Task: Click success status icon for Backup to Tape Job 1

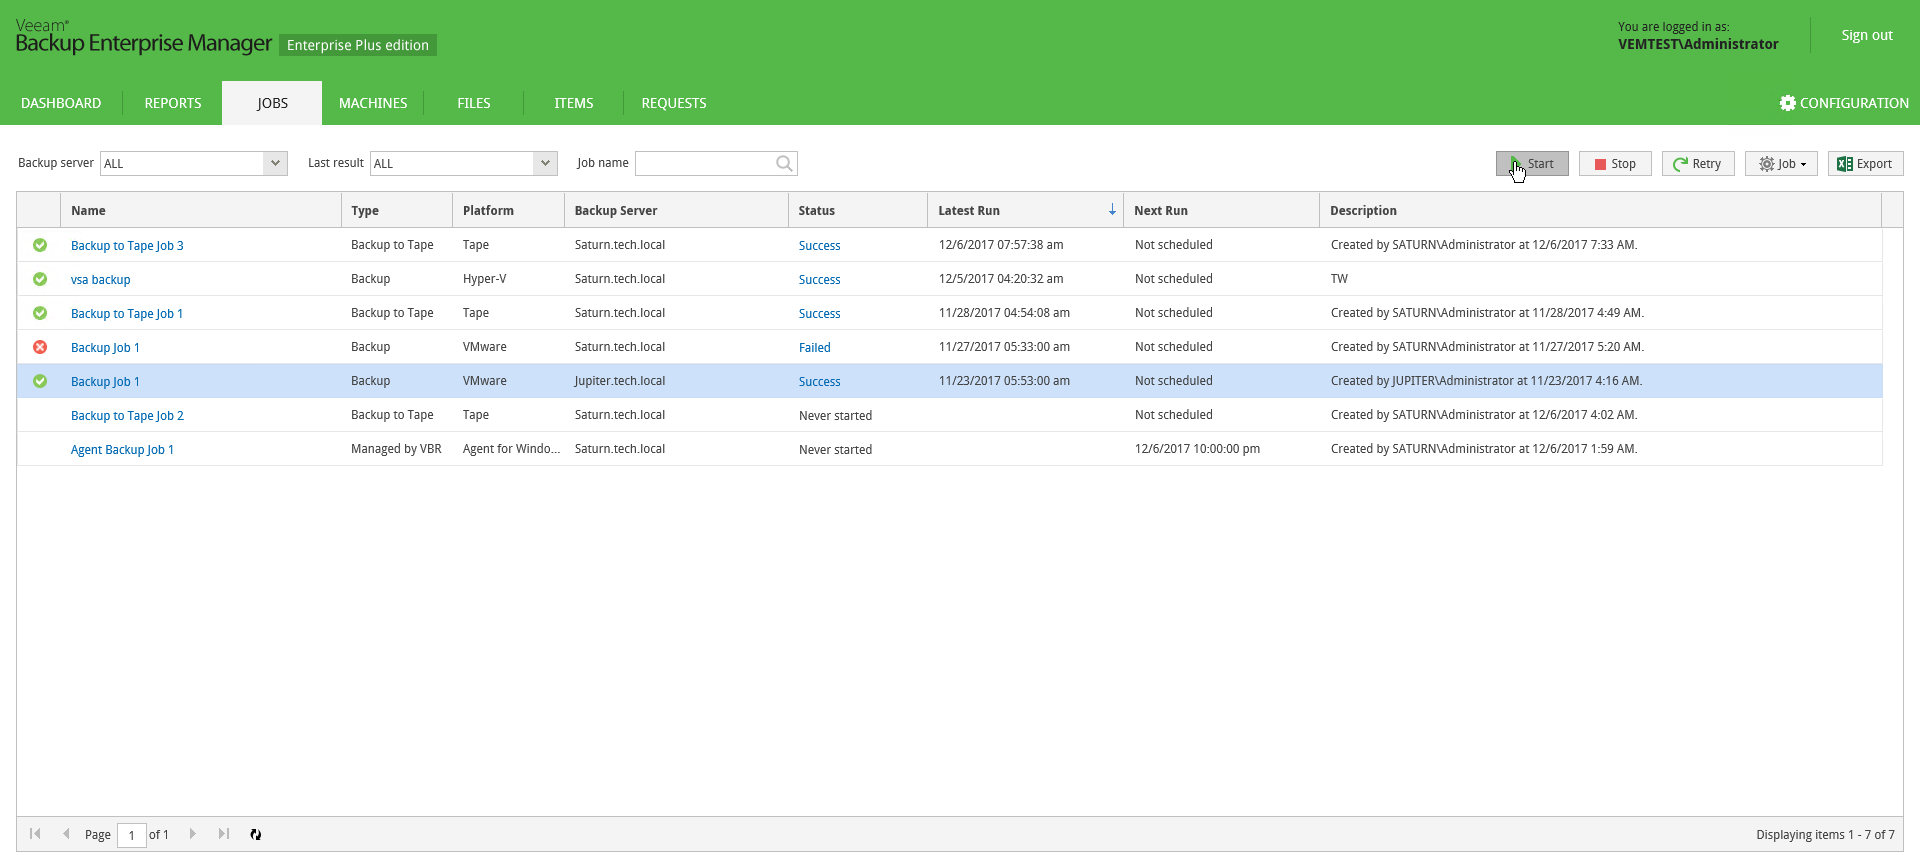Action: click(40, 313)
